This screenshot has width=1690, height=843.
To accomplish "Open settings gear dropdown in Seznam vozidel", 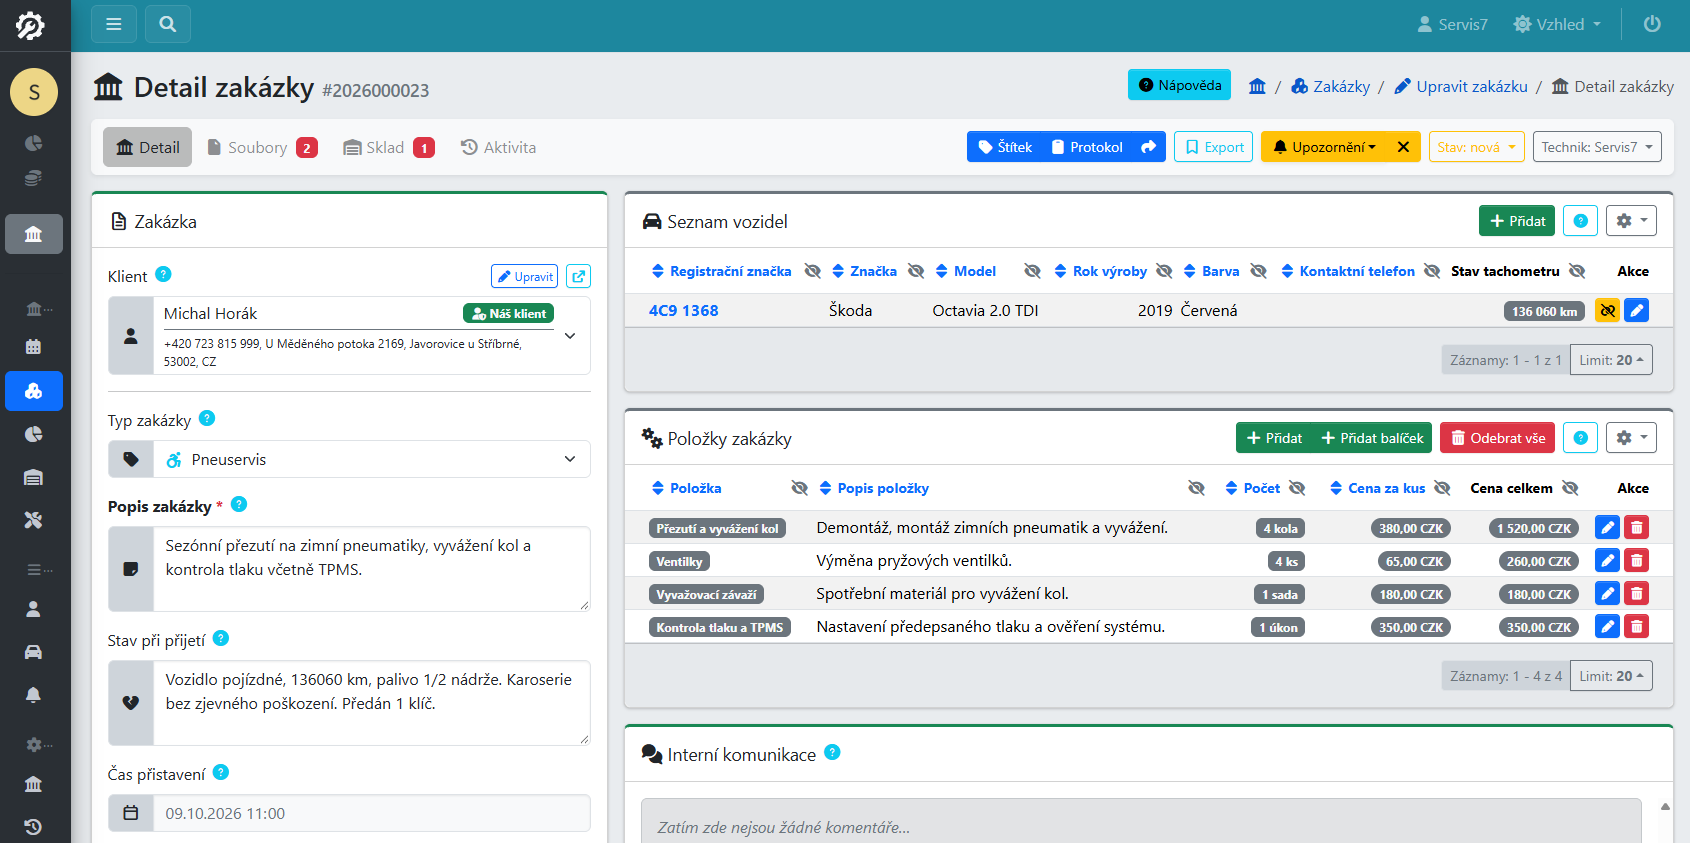I will tap(1631, 221).
